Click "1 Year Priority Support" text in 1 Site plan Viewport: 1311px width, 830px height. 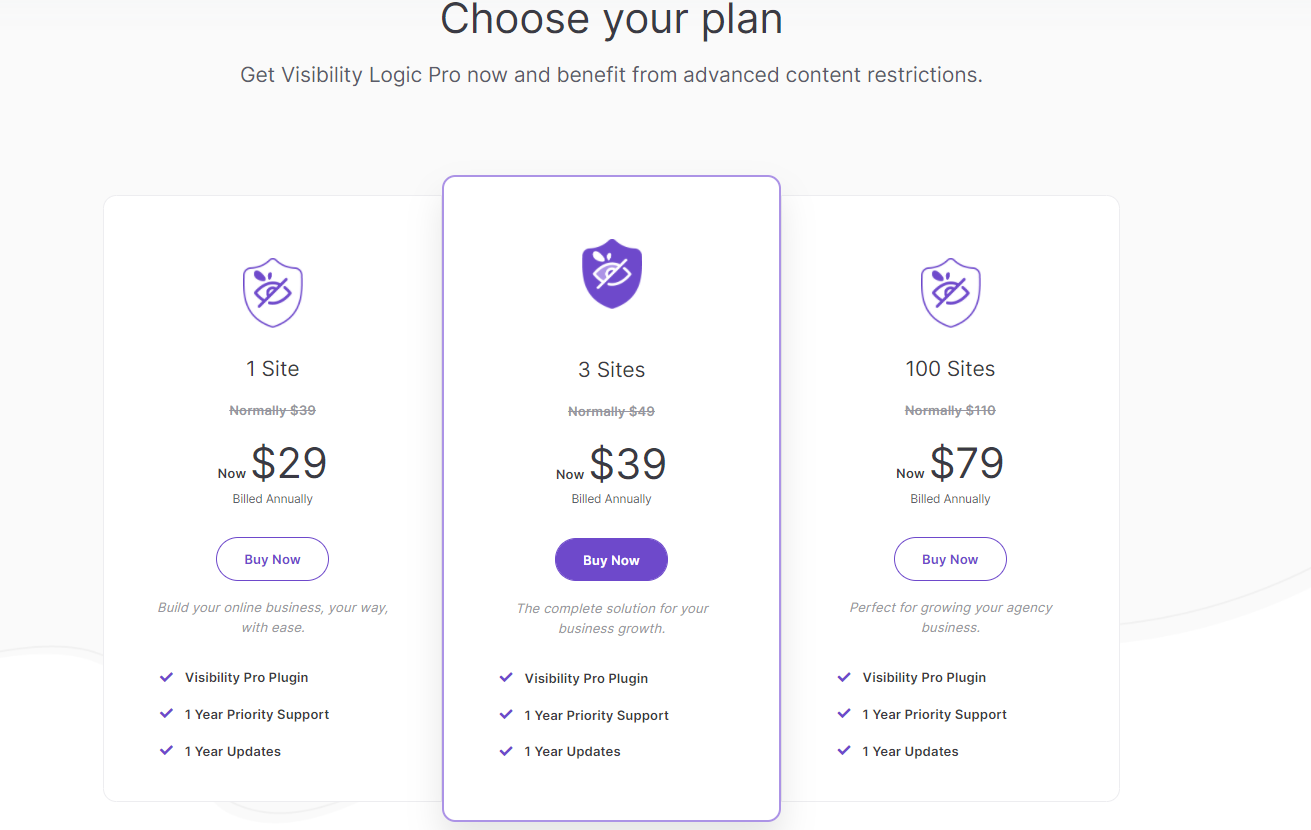(x=257, y=714)
